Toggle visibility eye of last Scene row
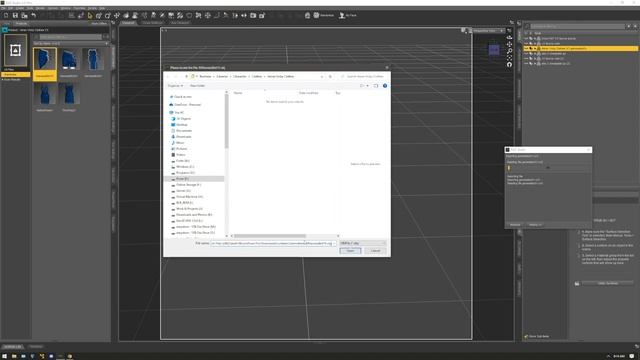 coord(526,64)
